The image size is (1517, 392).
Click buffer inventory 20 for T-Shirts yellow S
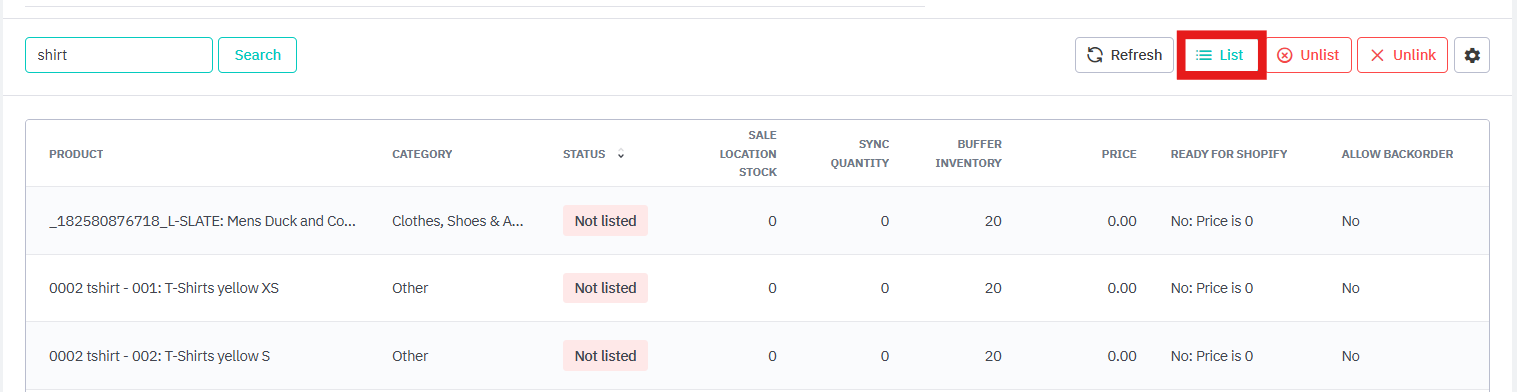993,356
